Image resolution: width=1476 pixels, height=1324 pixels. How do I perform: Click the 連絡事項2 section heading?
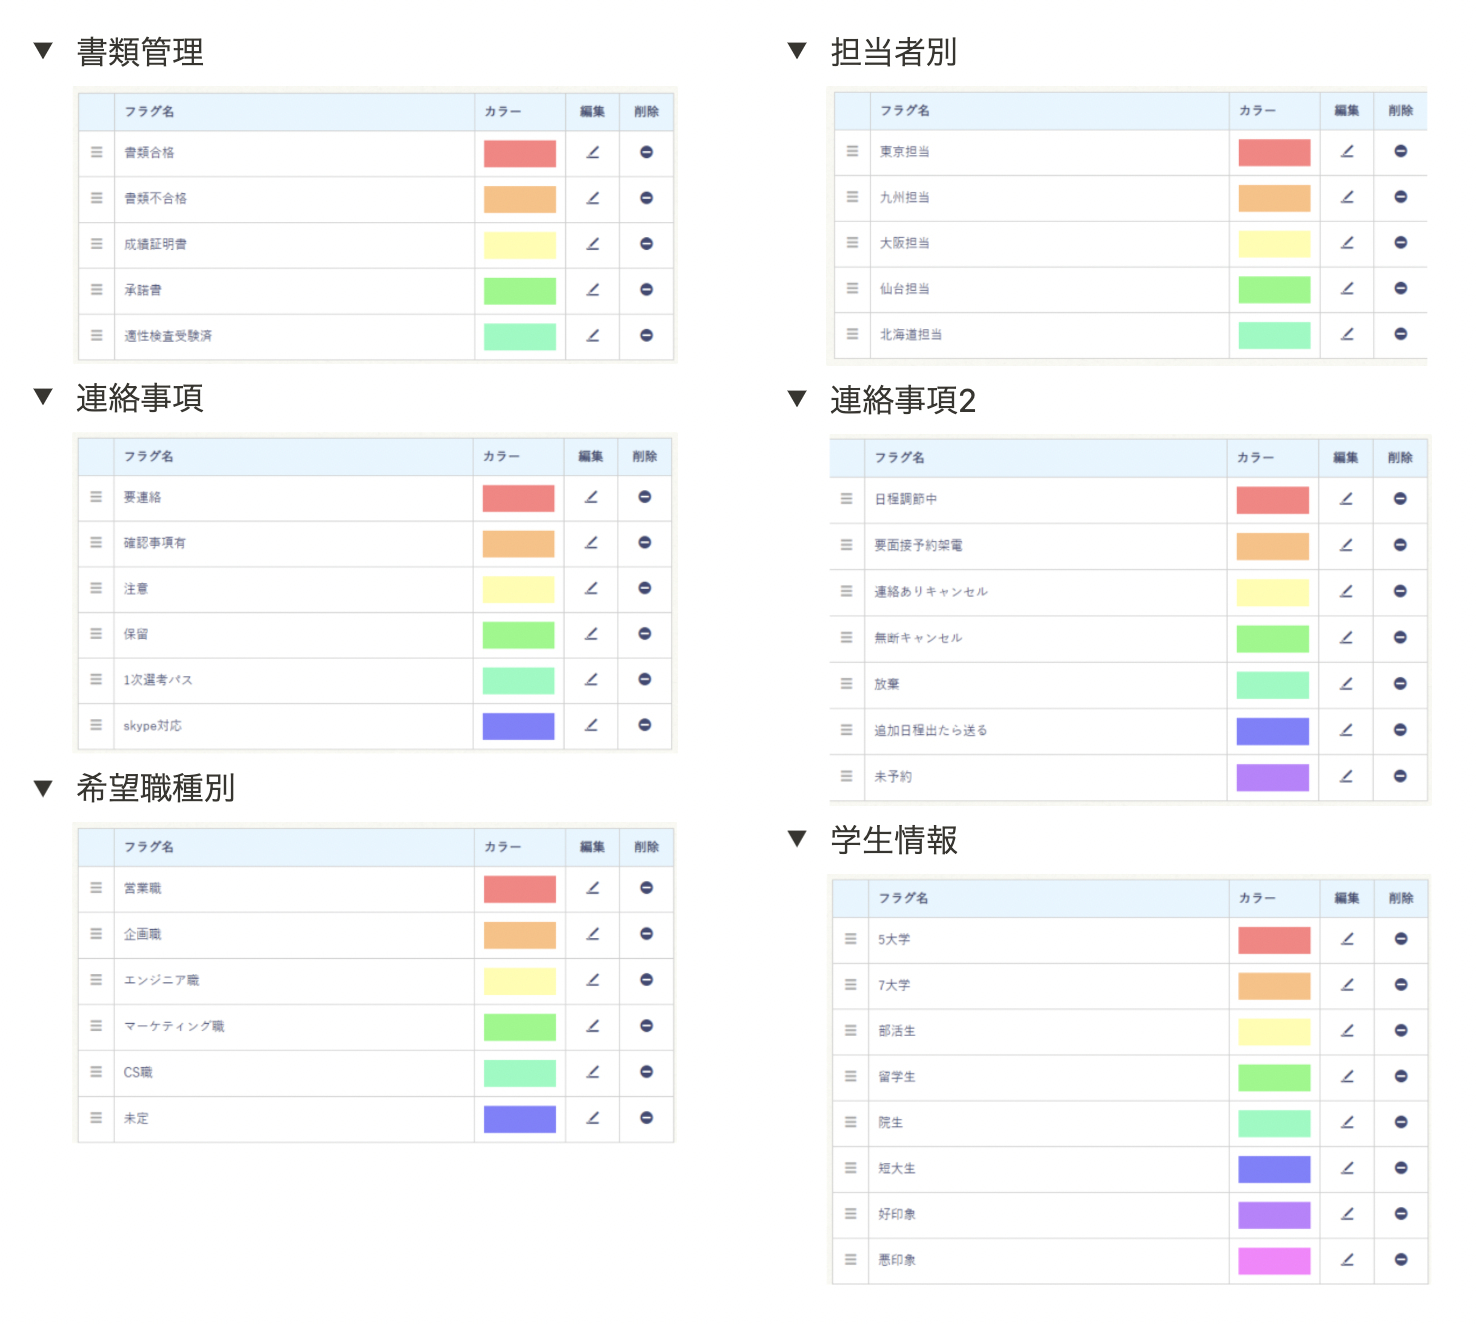click(x=902, y=400)
